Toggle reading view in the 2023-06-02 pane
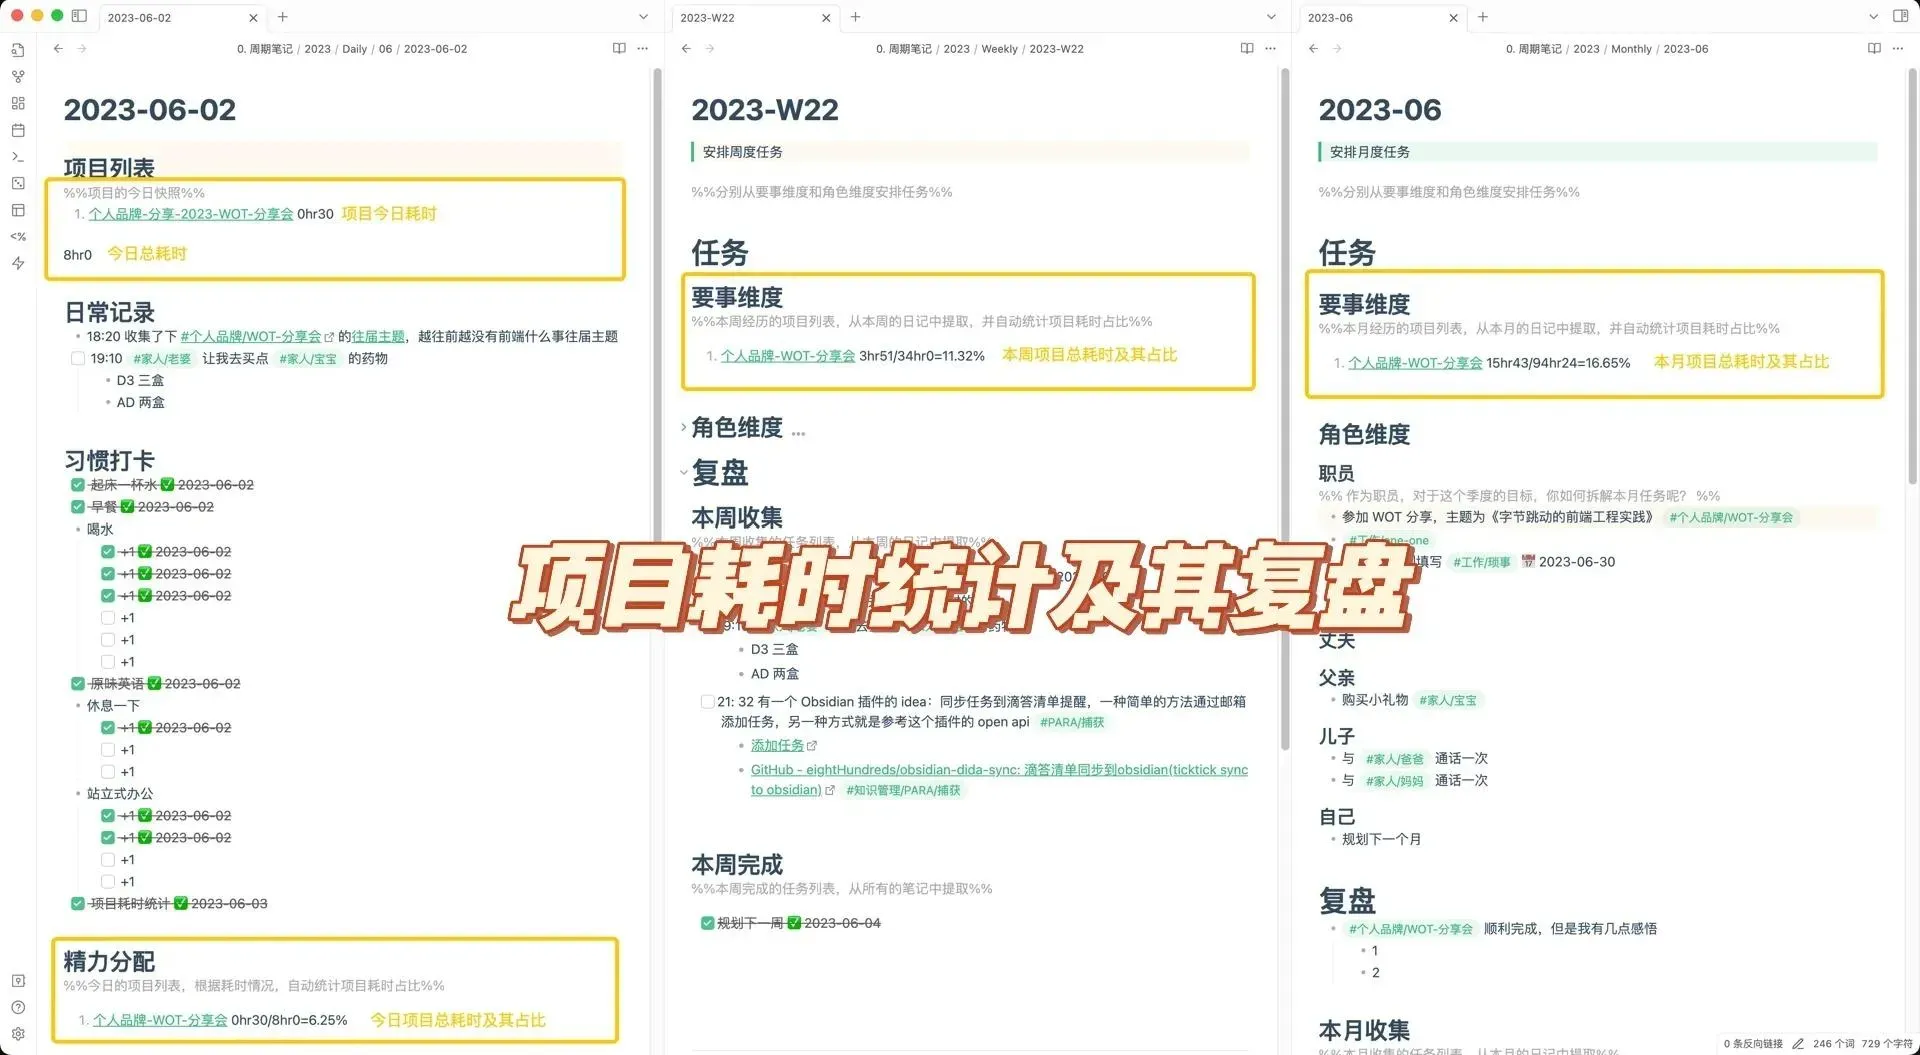This screenshot has height=1055, width=1920. pyautogui.click(x=619, y=49)
